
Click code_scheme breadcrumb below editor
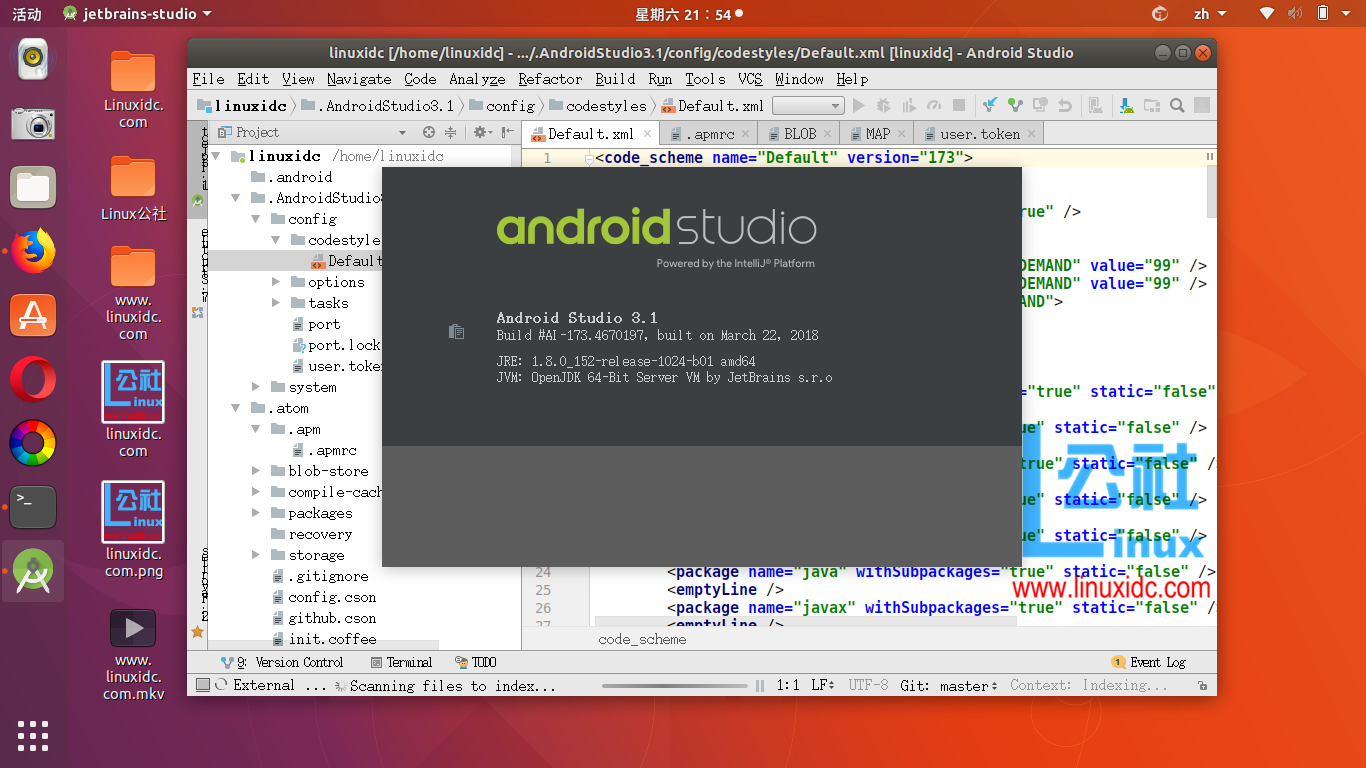pos(642,639)
